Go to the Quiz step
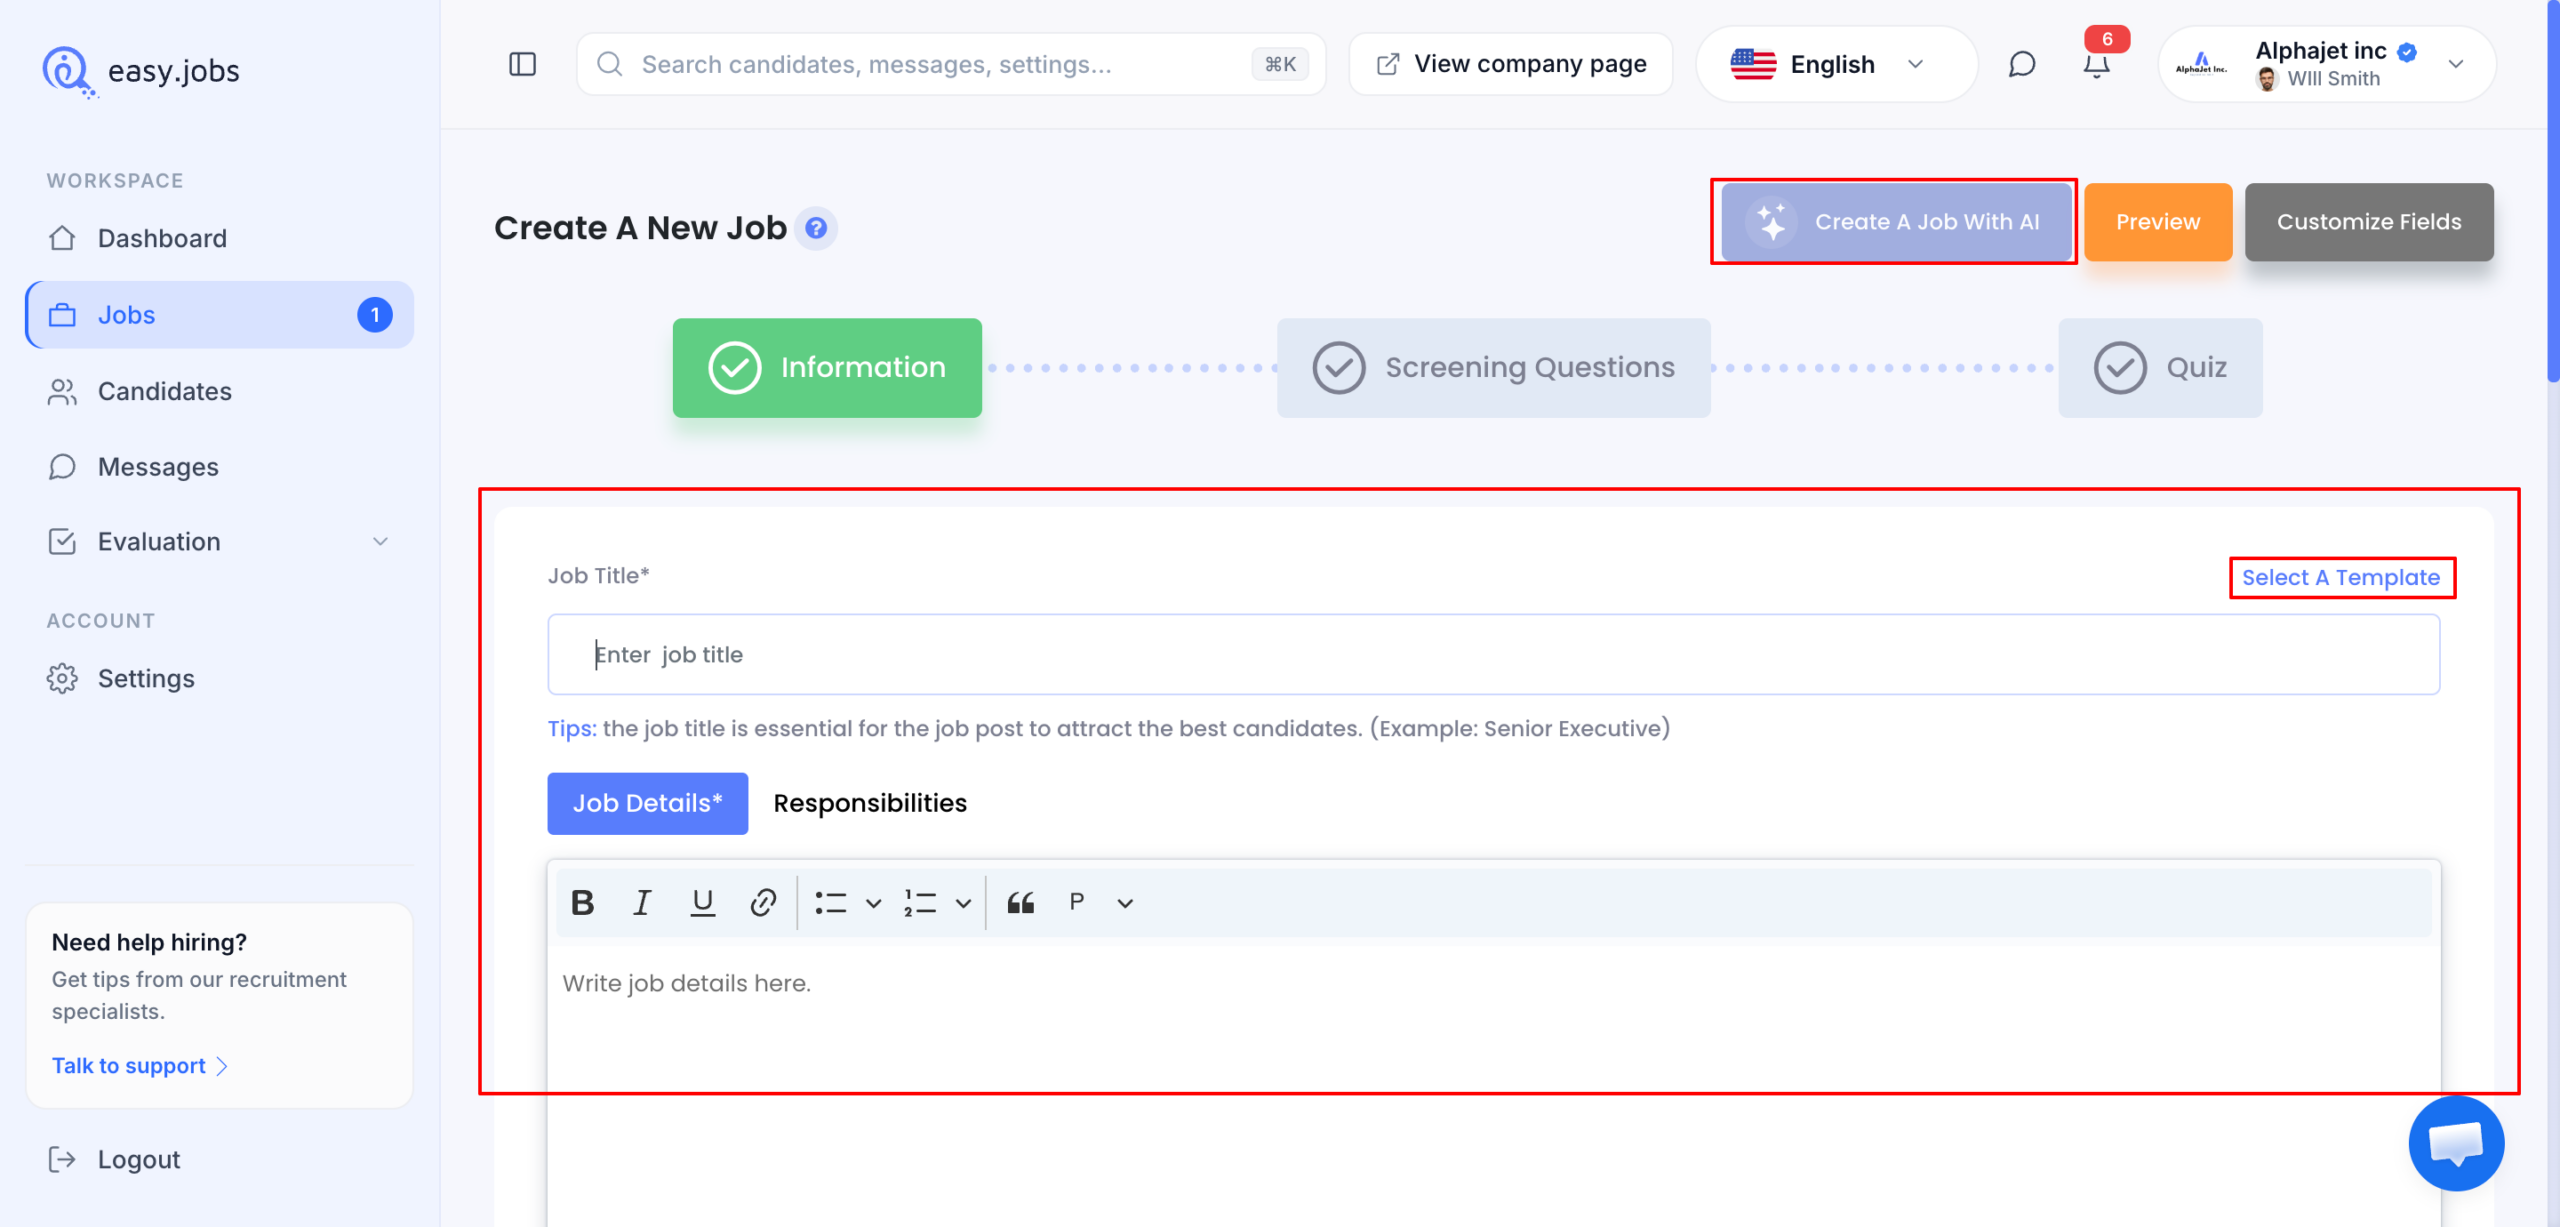The height and width of the screenshot is (1227, 2560). click(2160, 367)
